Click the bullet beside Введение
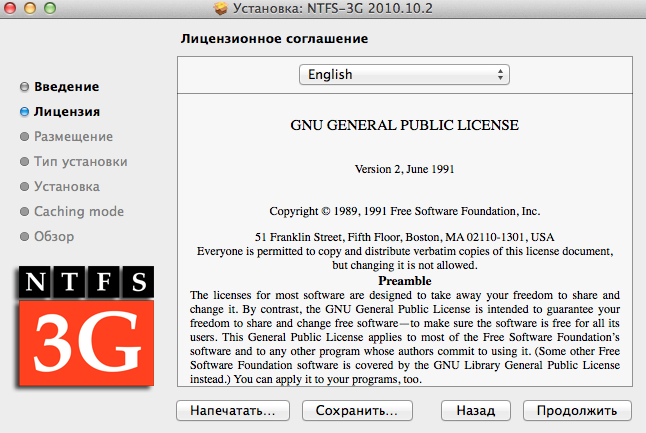 pos(25,87)
